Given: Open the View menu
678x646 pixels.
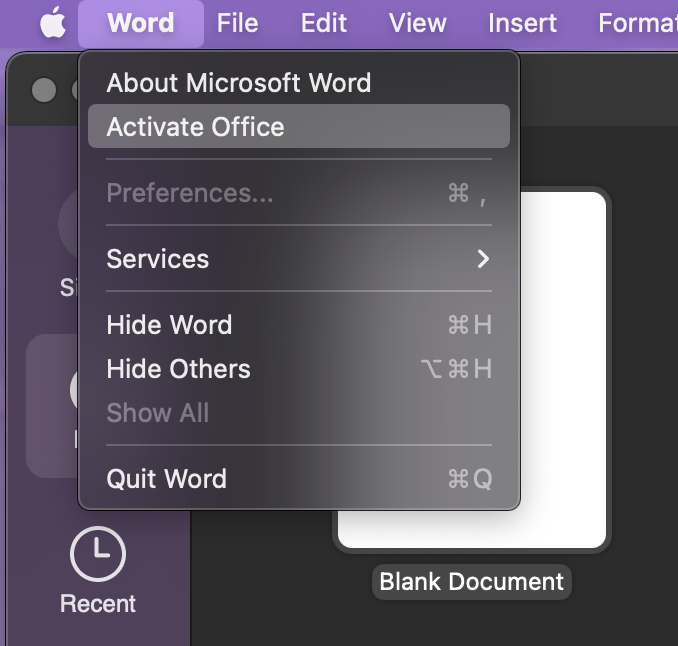Looking at the screenshot, I should coord(418,23).
